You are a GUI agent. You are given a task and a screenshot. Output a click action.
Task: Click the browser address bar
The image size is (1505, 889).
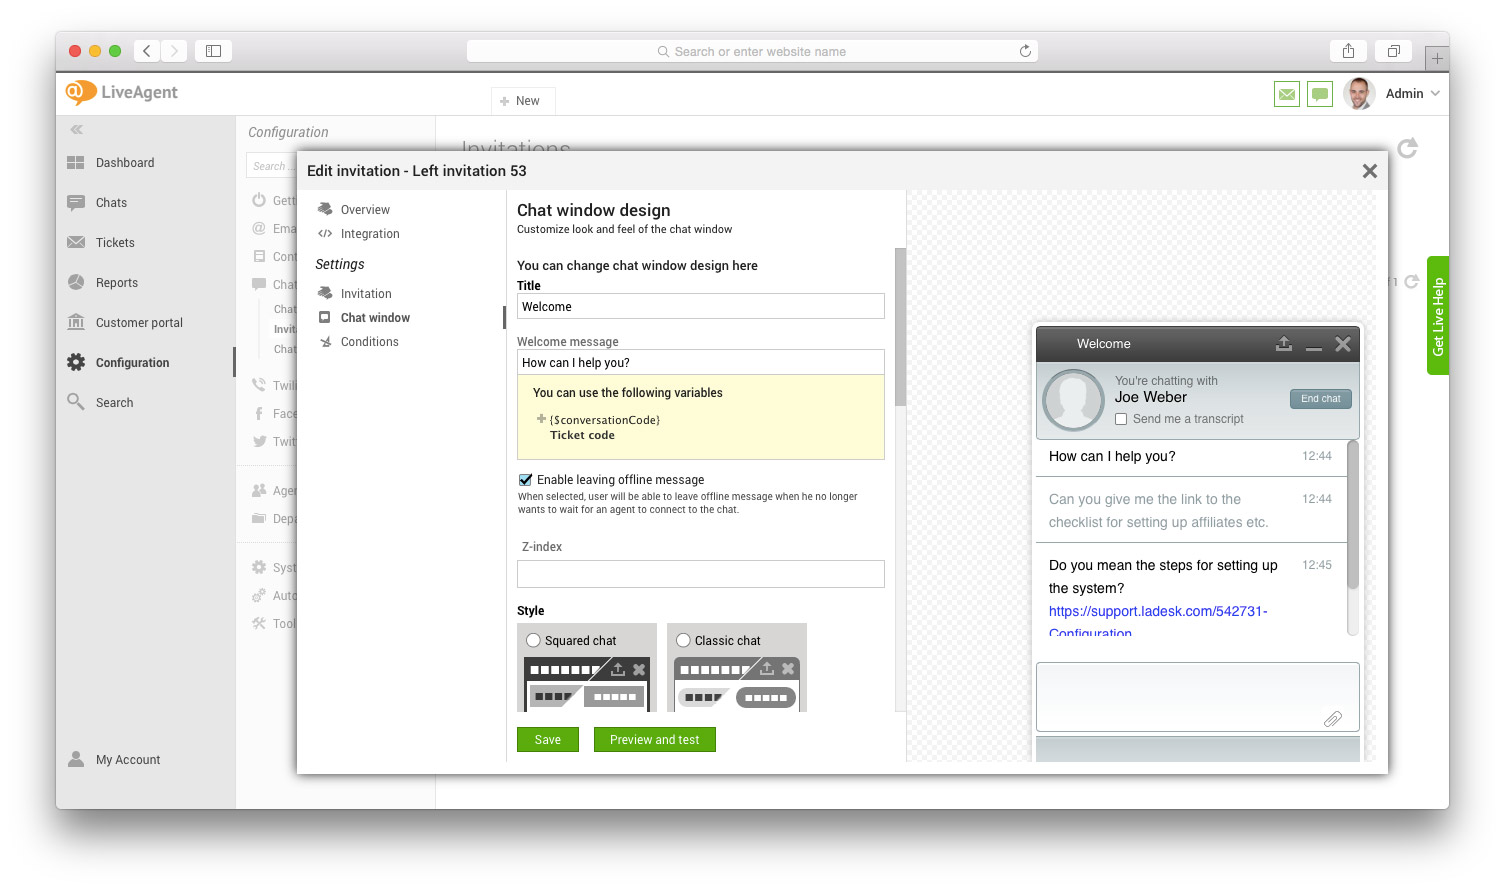point(752,51)
